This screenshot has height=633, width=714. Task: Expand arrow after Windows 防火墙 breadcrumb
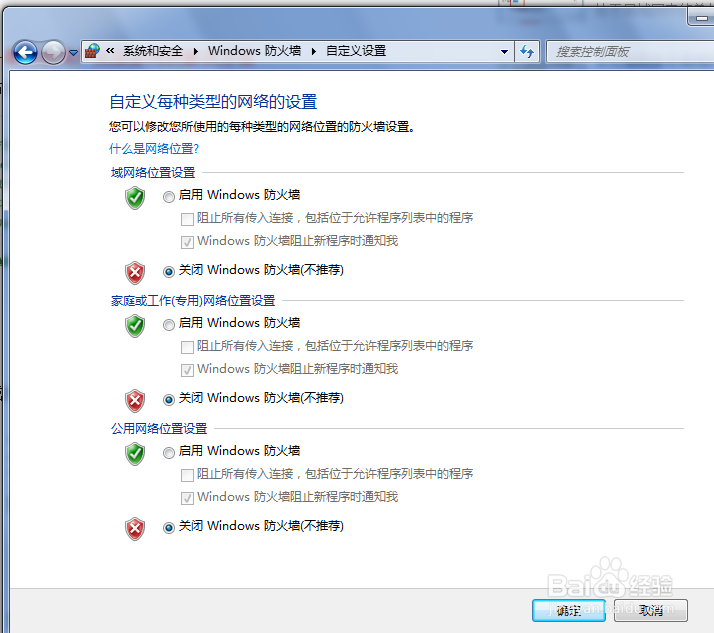click(314, 51)
